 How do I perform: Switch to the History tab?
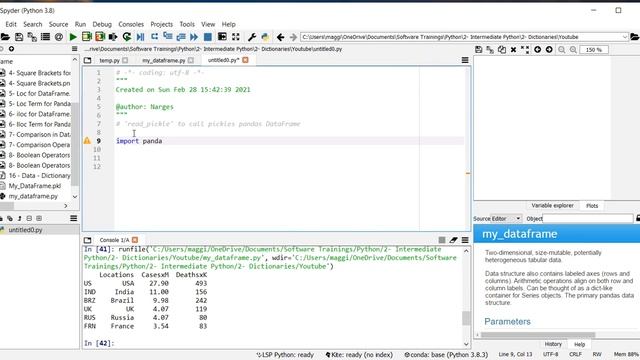[553, 344]
